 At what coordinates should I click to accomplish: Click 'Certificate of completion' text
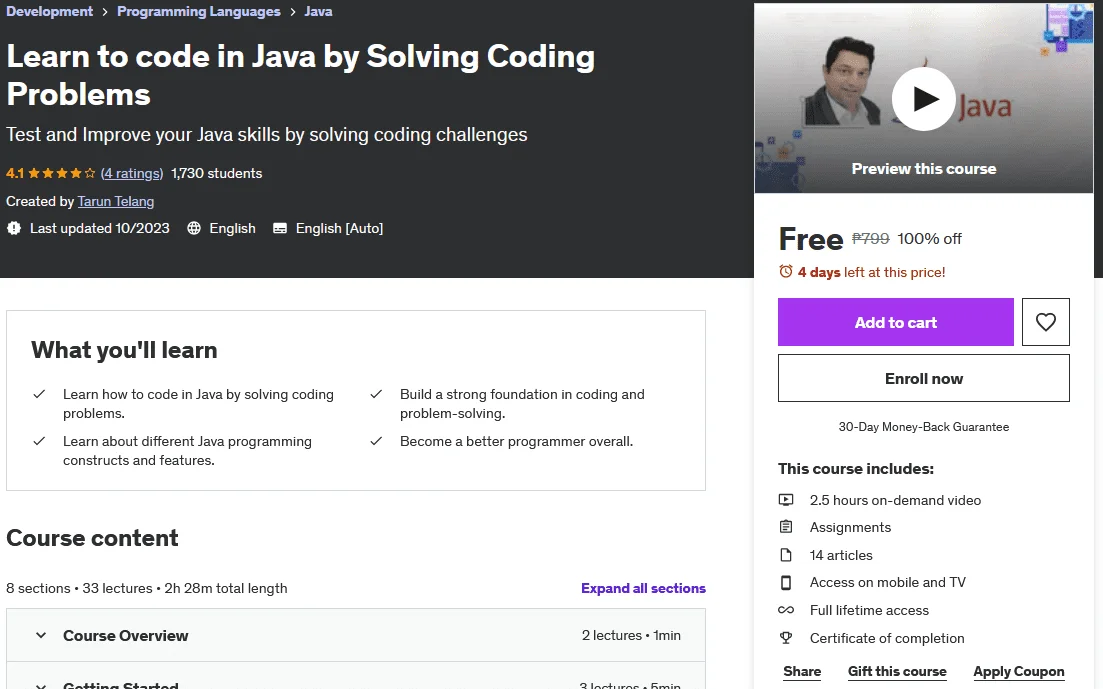click(886, 638)
